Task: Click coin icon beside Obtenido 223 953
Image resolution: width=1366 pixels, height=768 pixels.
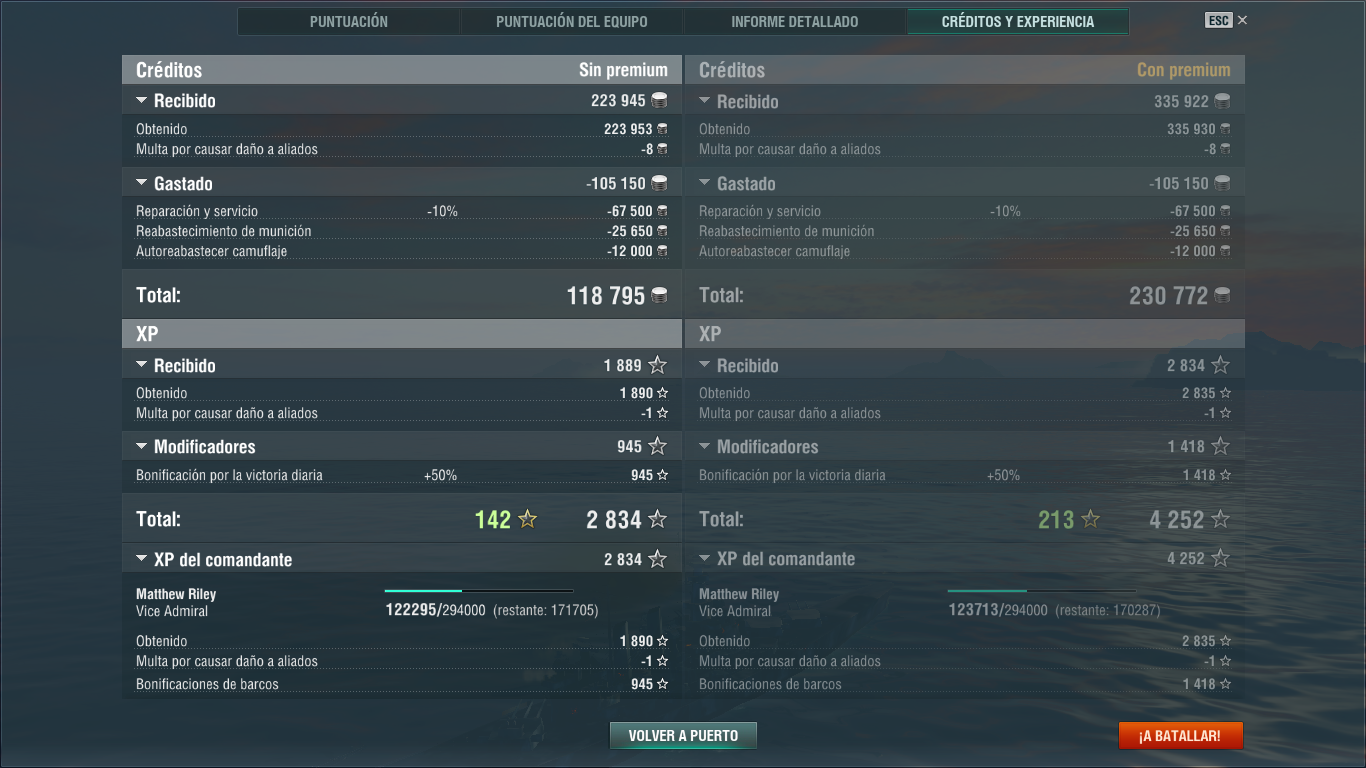Action: (x=662, y=129)
